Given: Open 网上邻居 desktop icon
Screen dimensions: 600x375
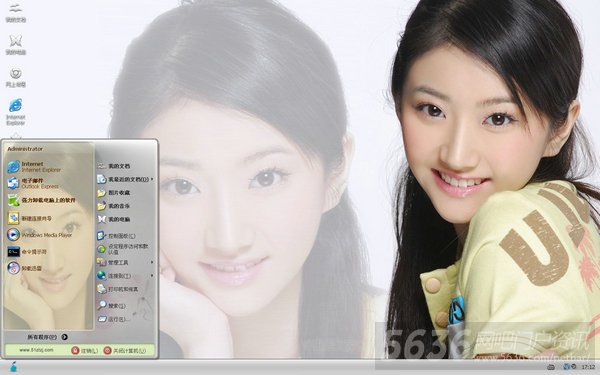Looking at the screenshot, I should (15, 78).
